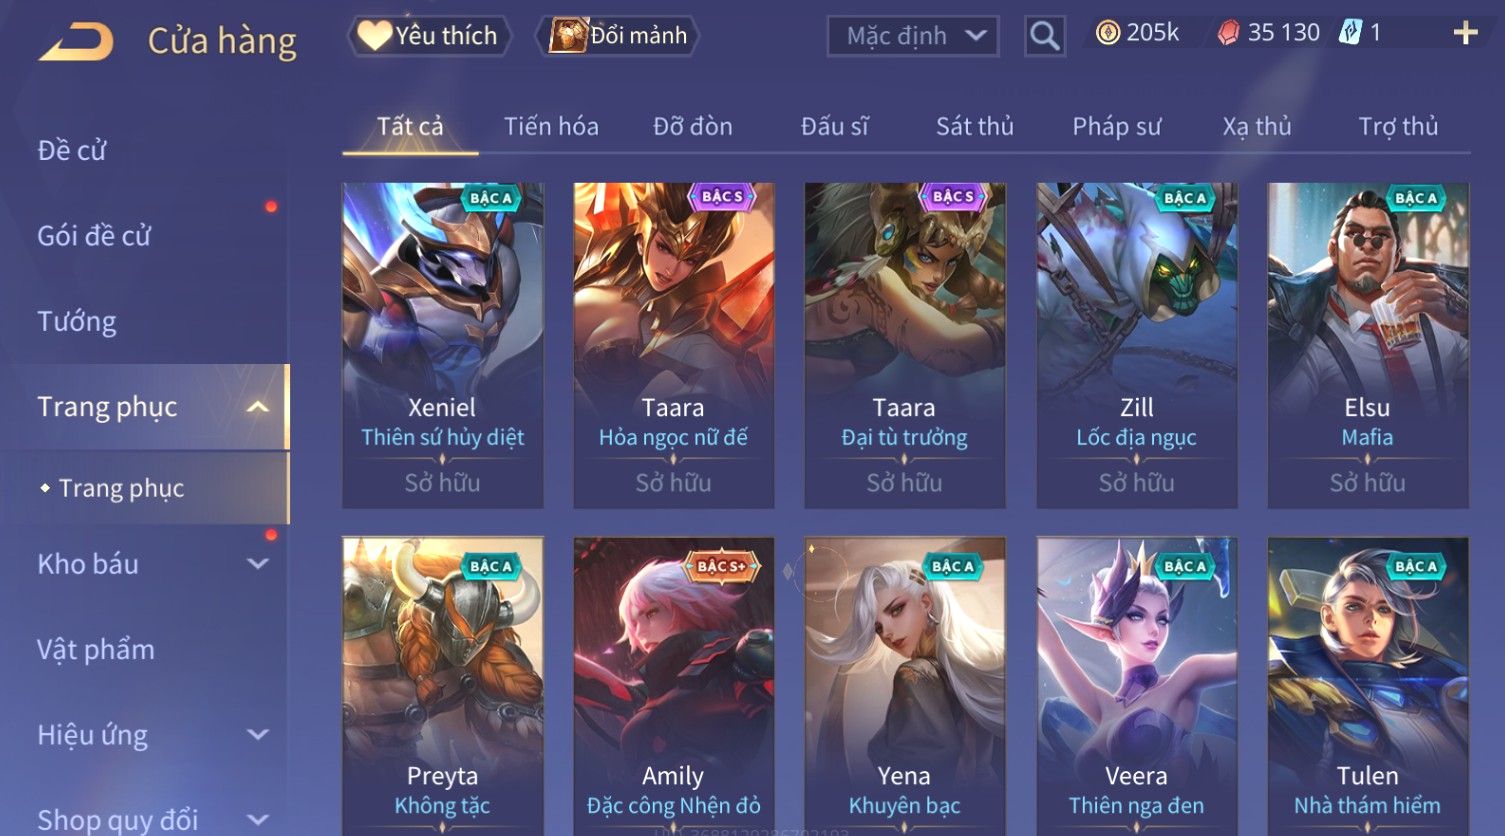
Task: Open Amily Đặc công Nhện đỏ skin
Action: click(x=674, y=686)
